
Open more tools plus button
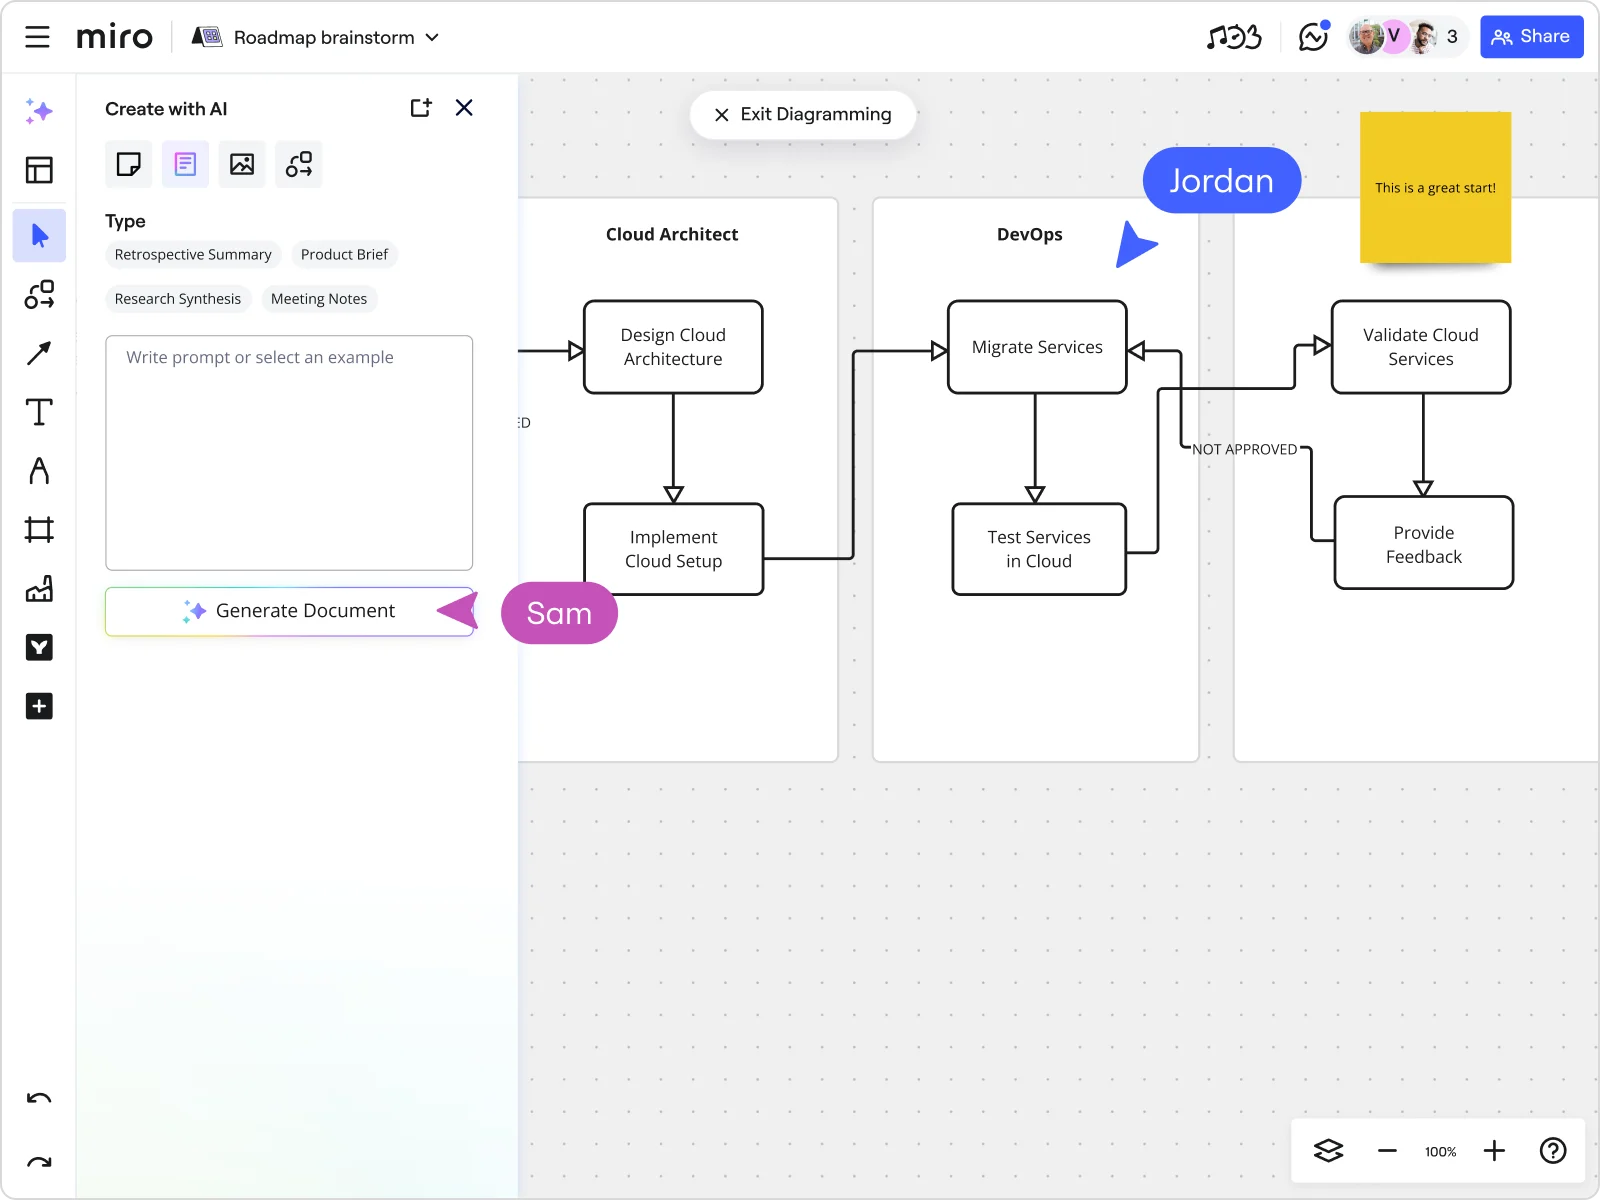coord(39,706)
